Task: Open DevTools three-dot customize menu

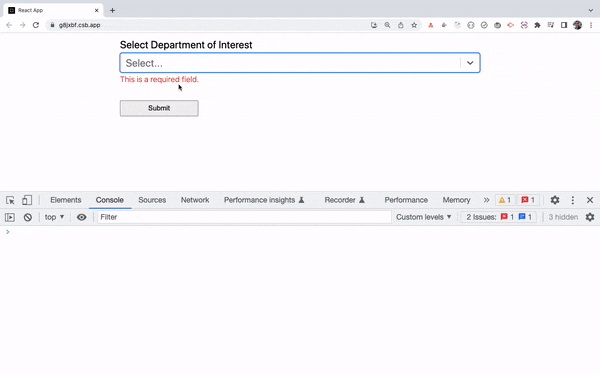Action: 572,200
